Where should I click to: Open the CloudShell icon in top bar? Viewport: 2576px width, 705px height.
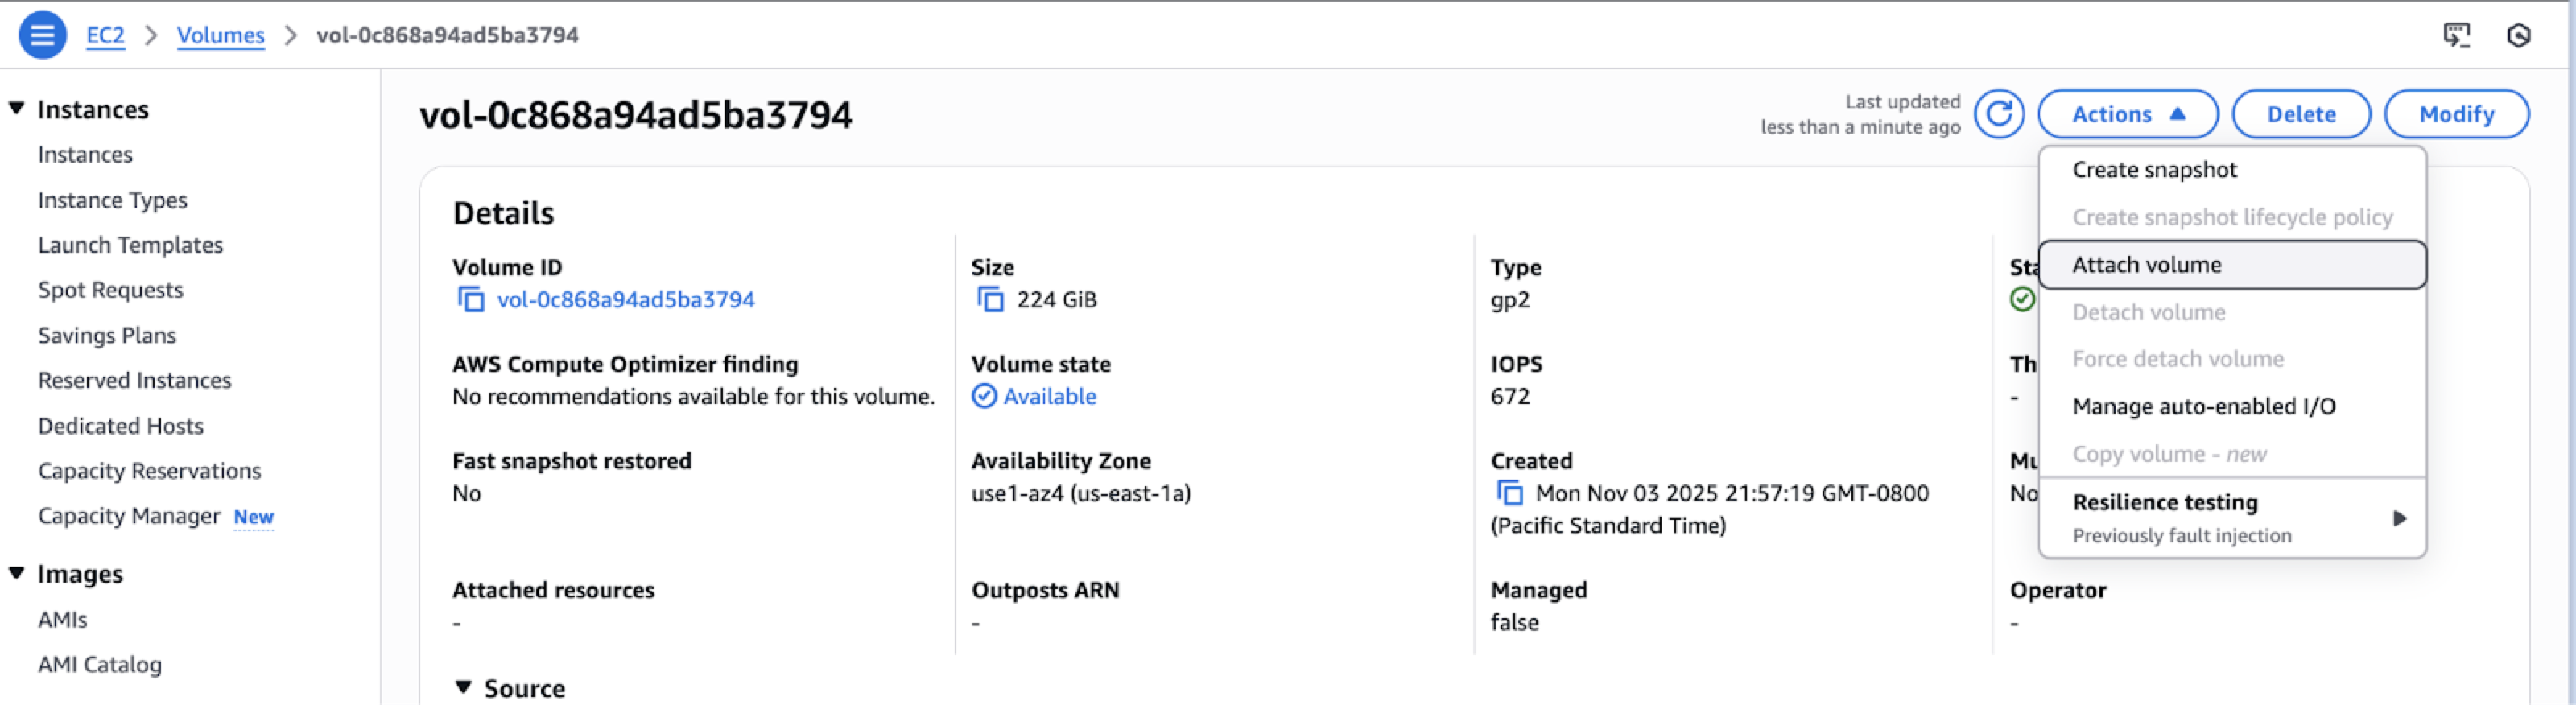click(2456, 35)
